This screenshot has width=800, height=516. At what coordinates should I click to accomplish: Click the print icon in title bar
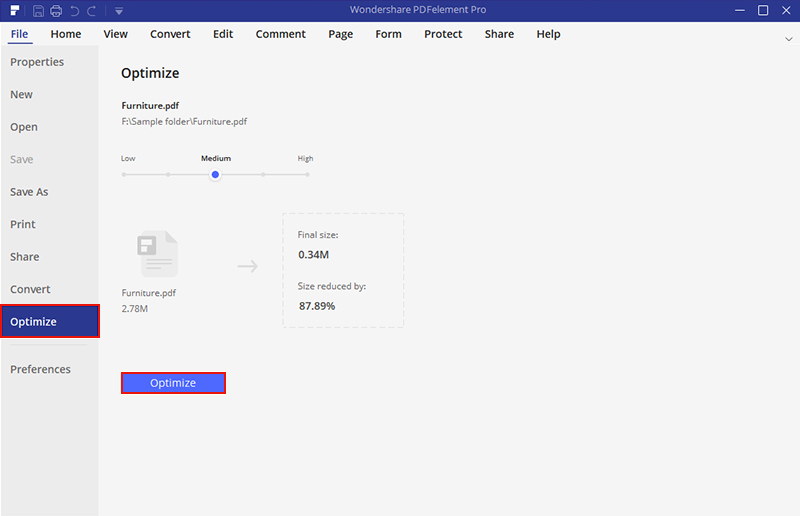56,11
